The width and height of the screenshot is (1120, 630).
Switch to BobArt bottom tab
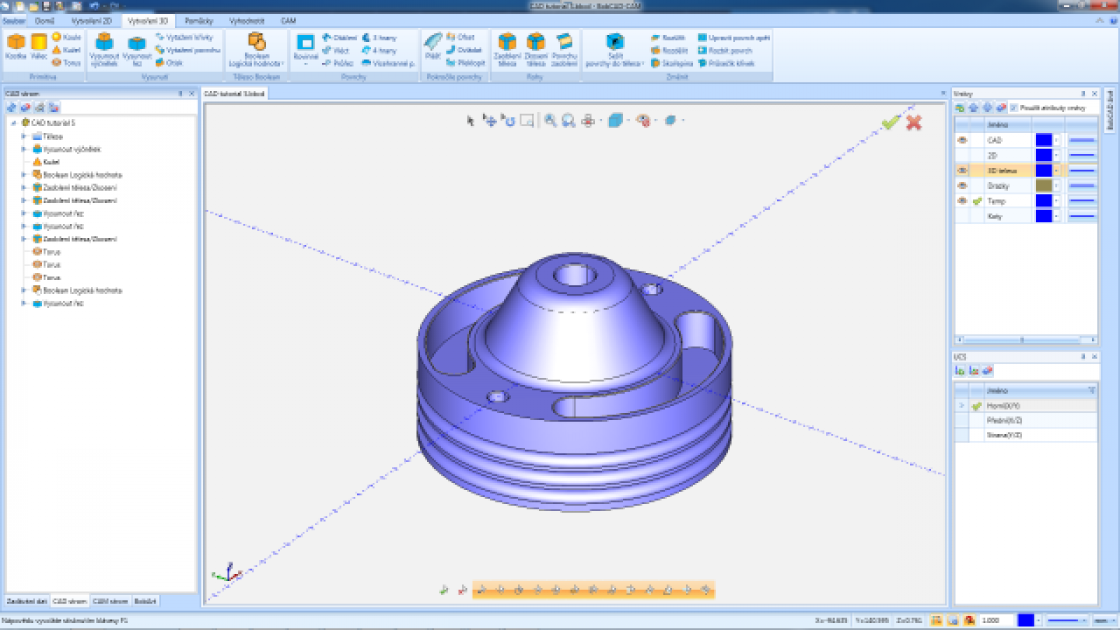pos(145,601)
